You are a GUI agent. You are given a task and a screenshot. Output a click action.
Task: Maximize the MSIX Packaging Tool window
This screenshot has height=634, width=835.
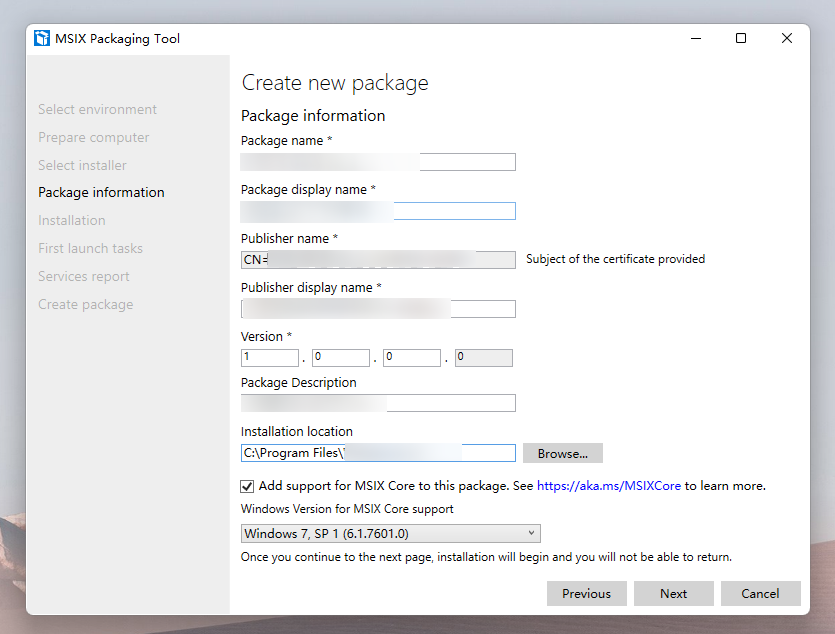(741, 38)
